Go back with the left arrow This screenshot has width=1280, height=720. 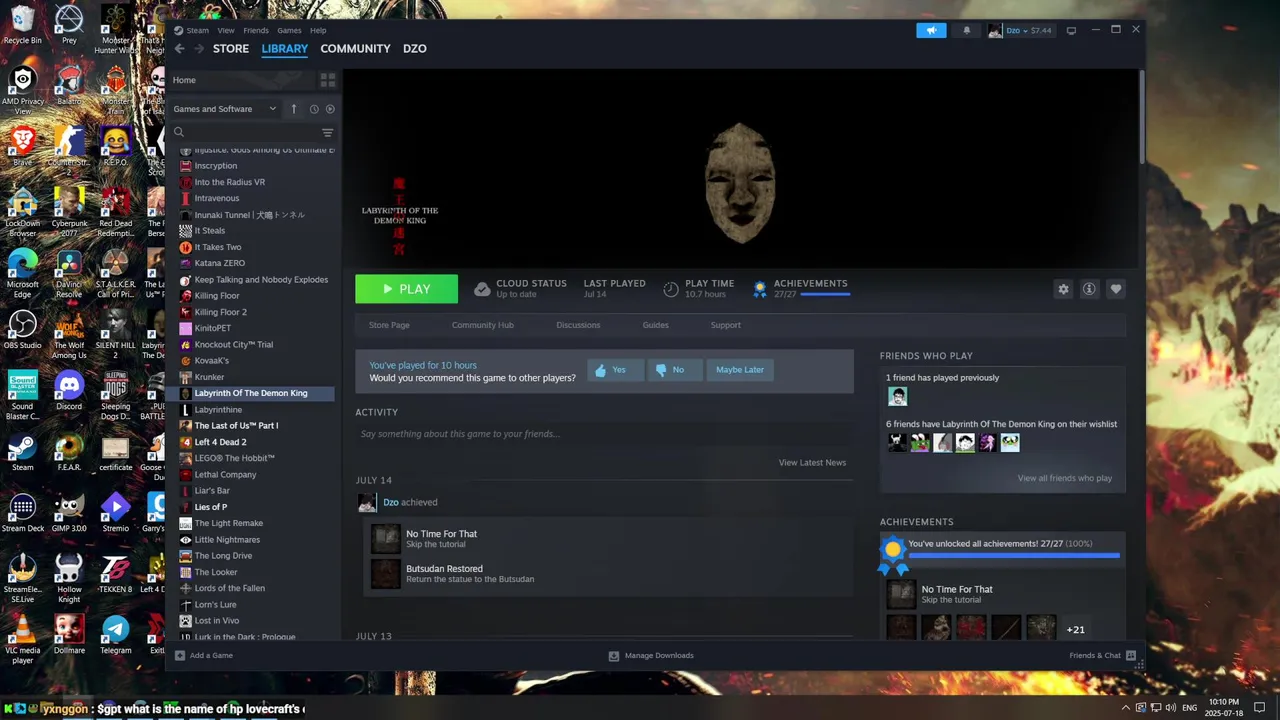pos(179,48)
